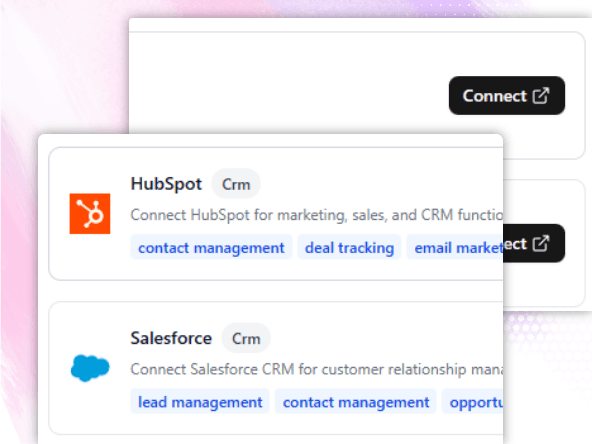Click the external link icon on the top Connect button
The width and height of the screenshot is (592, 444).
[x=541, y=96]
